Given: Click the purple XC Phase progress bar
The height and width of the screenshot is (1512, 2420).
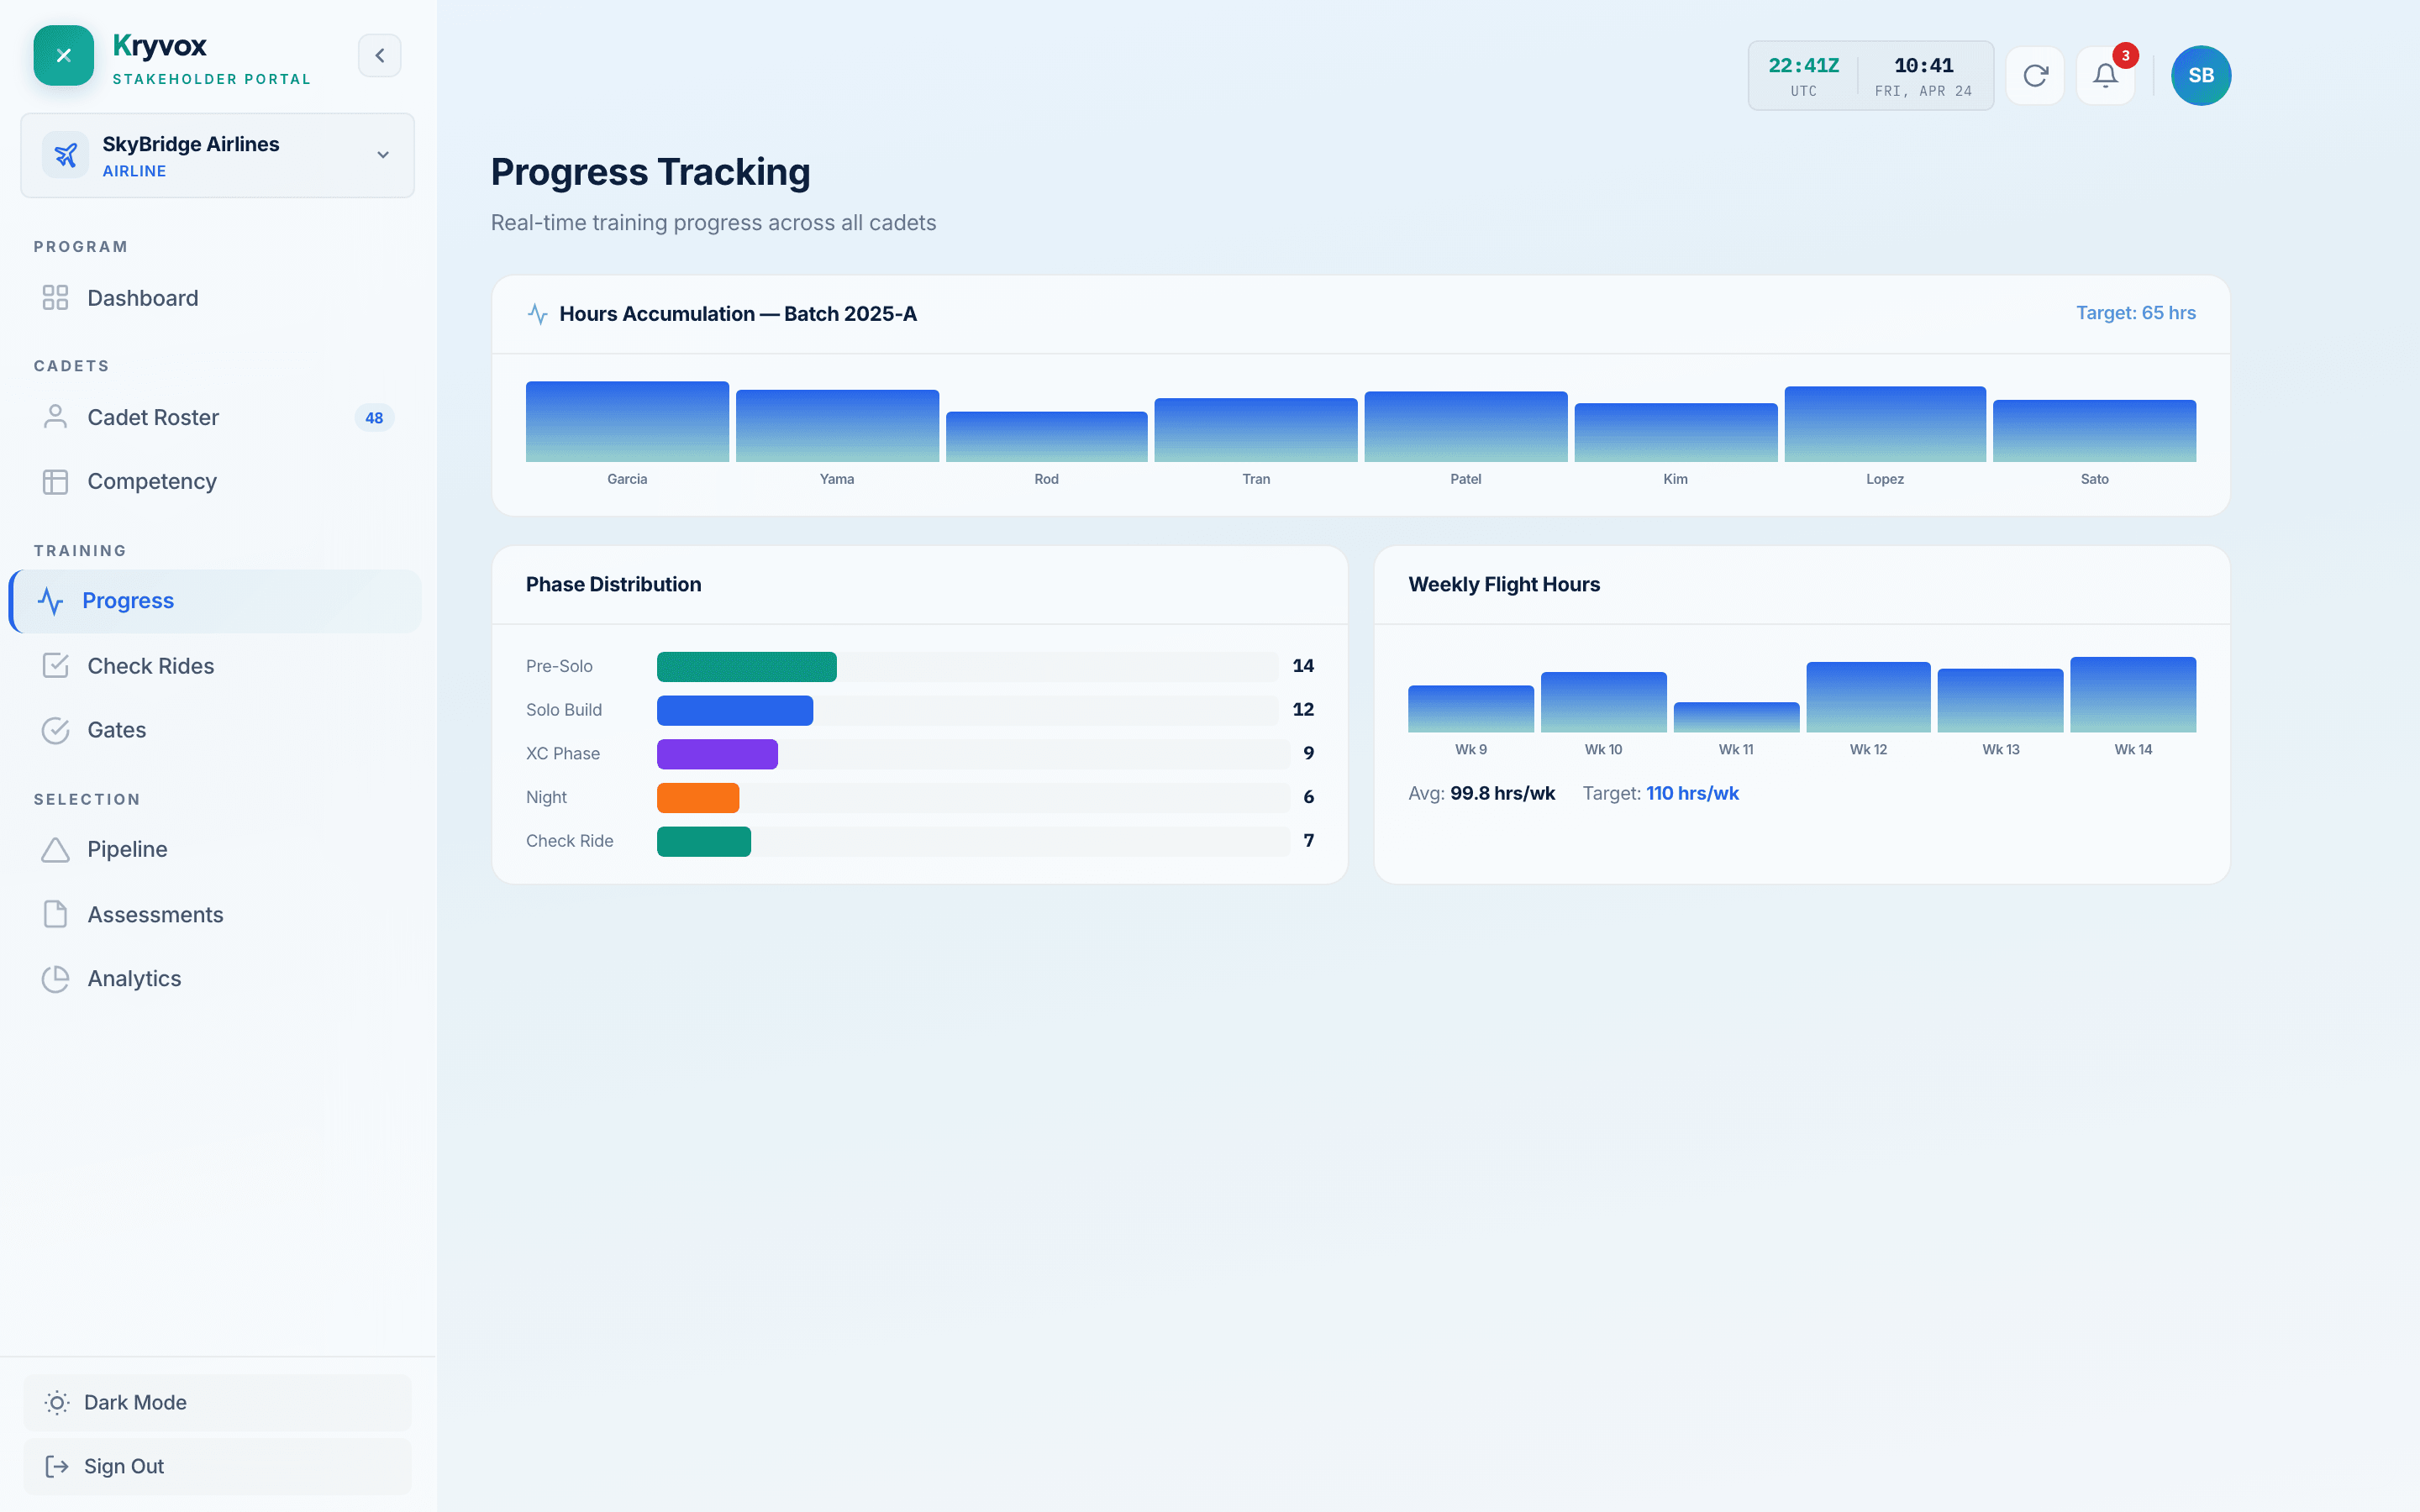Looking at the screenshot, I should [717, 754].
